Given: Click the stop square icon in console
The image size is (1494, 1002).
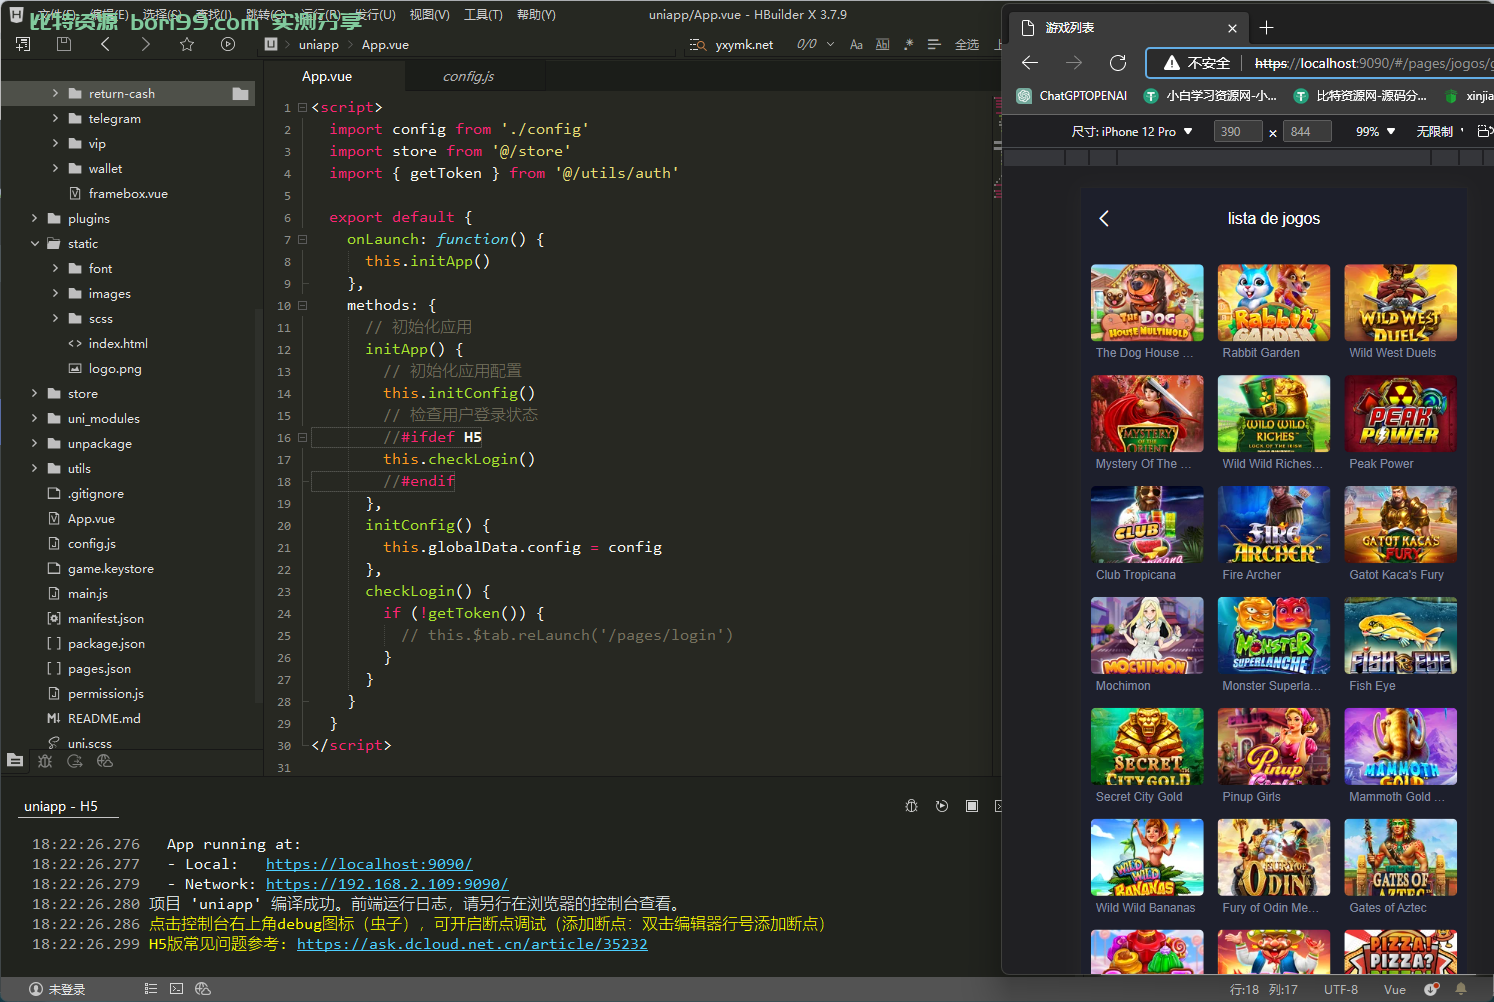Looking at the screenshot, I should click(x=972, y=806).
